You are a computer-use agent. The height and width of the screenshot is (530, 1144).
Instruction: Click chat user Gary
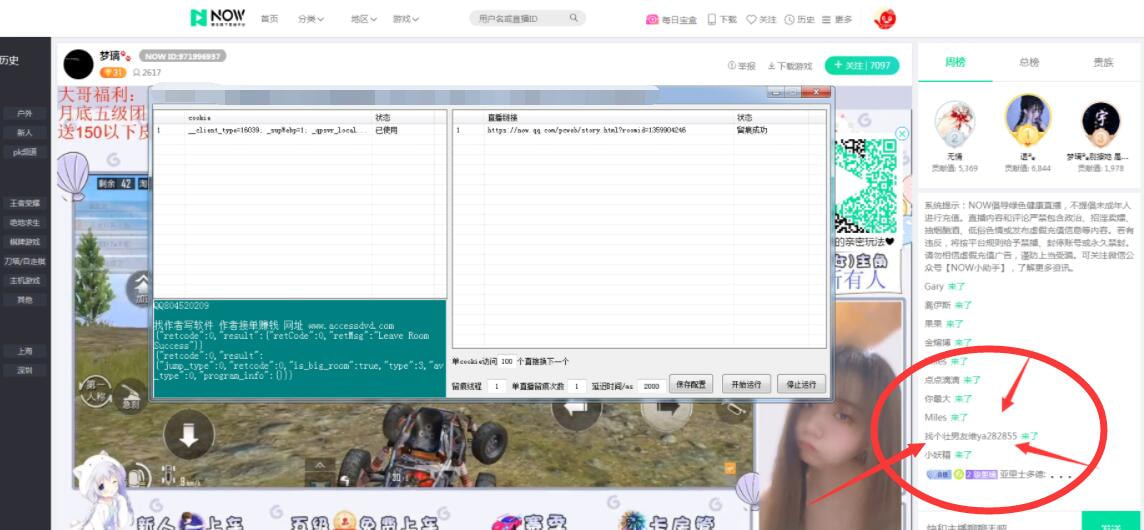tap(934, 287)
